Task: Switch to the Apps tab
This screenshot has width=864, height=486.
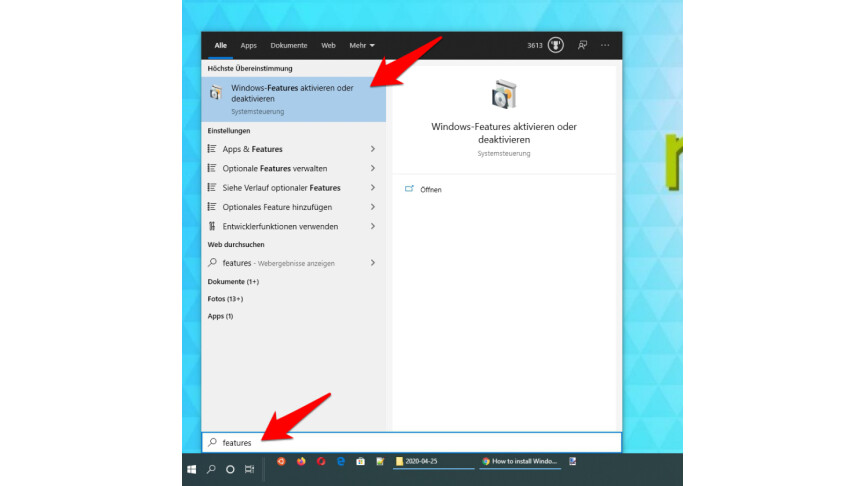Action: point(248,45)
